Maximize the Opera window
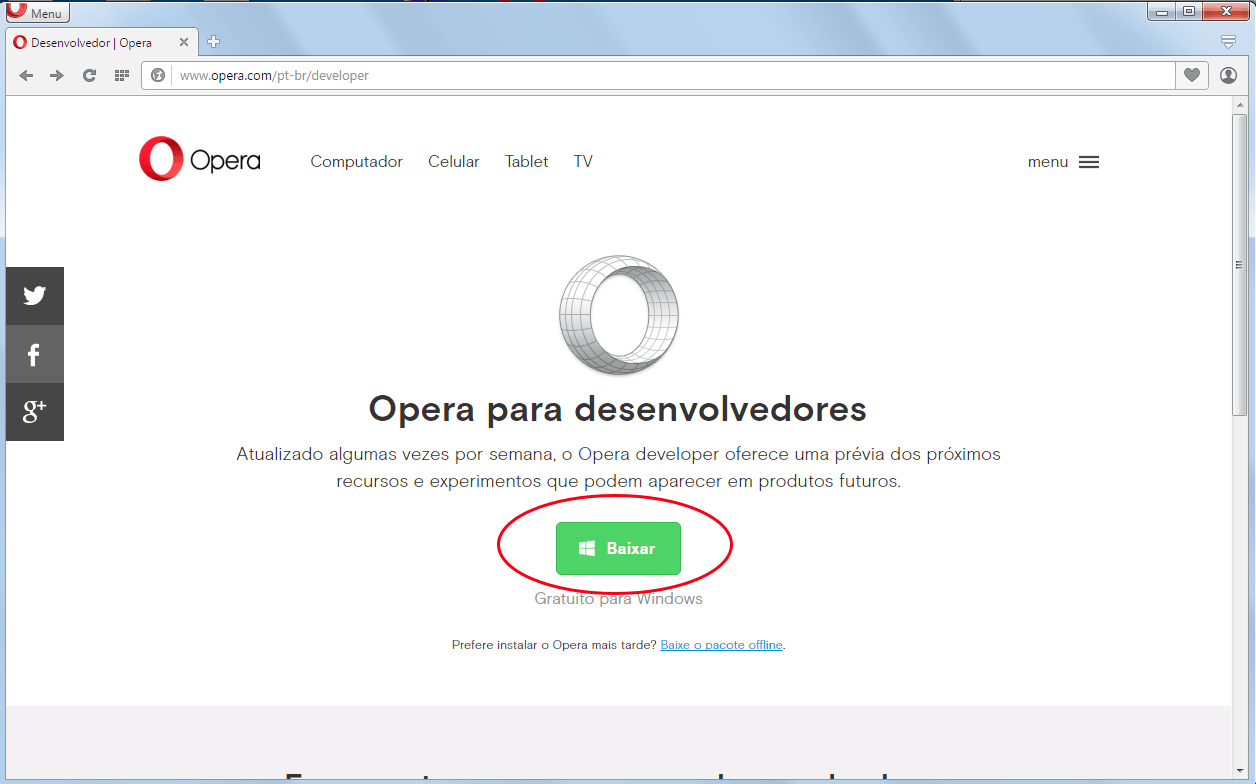1256x784 pixels. [1188, 11]
